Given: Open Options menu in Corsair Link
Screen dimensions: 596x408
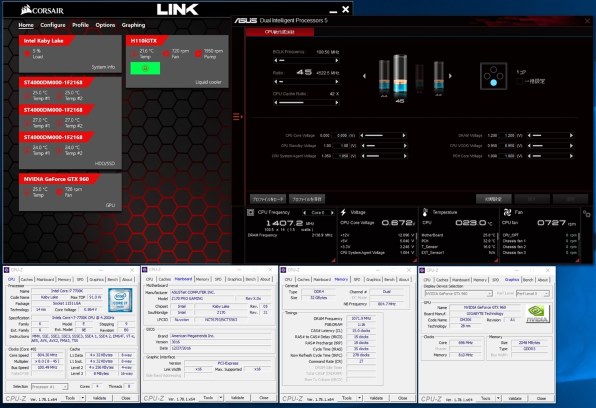Looking at the screenshot, I should coord(105,25).
